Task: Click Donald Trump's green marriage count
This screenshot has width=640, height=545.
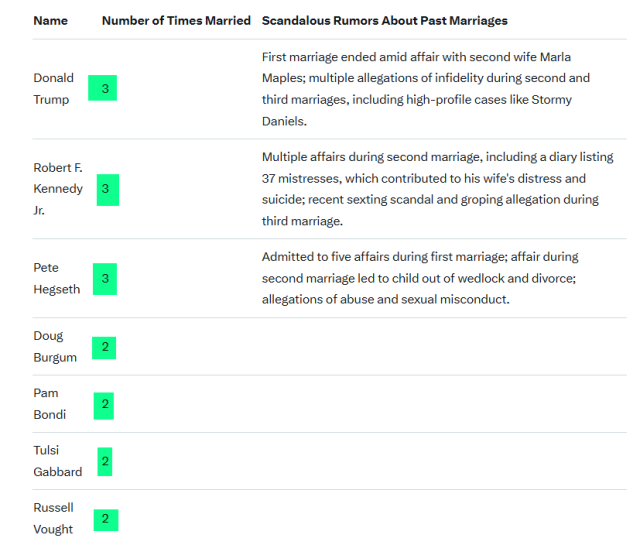Action: 104,89
